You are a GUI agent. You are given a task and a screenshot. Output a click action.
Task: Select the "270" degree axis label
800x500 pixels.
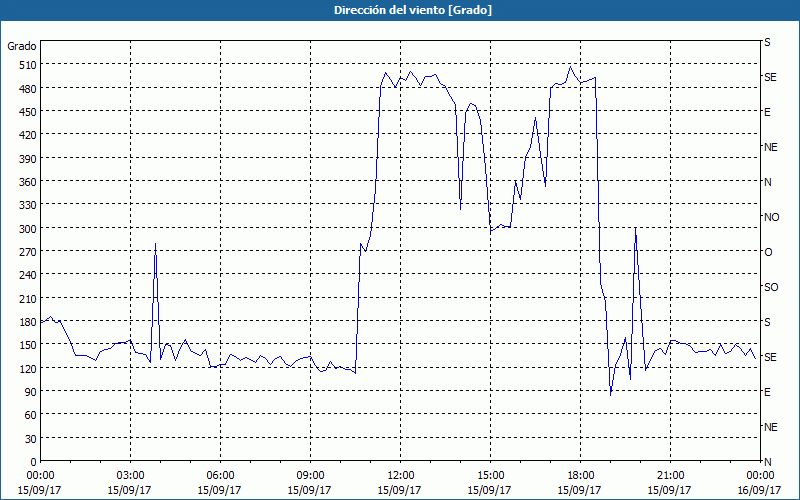click(28, 252)
